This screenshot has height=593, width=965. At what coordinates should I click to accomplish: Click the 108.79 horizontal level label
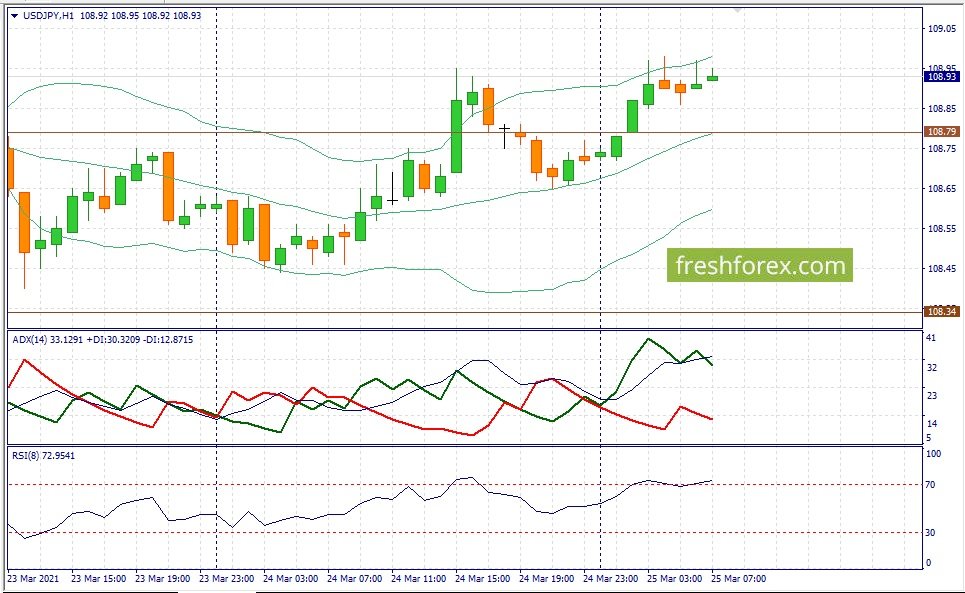942,132
